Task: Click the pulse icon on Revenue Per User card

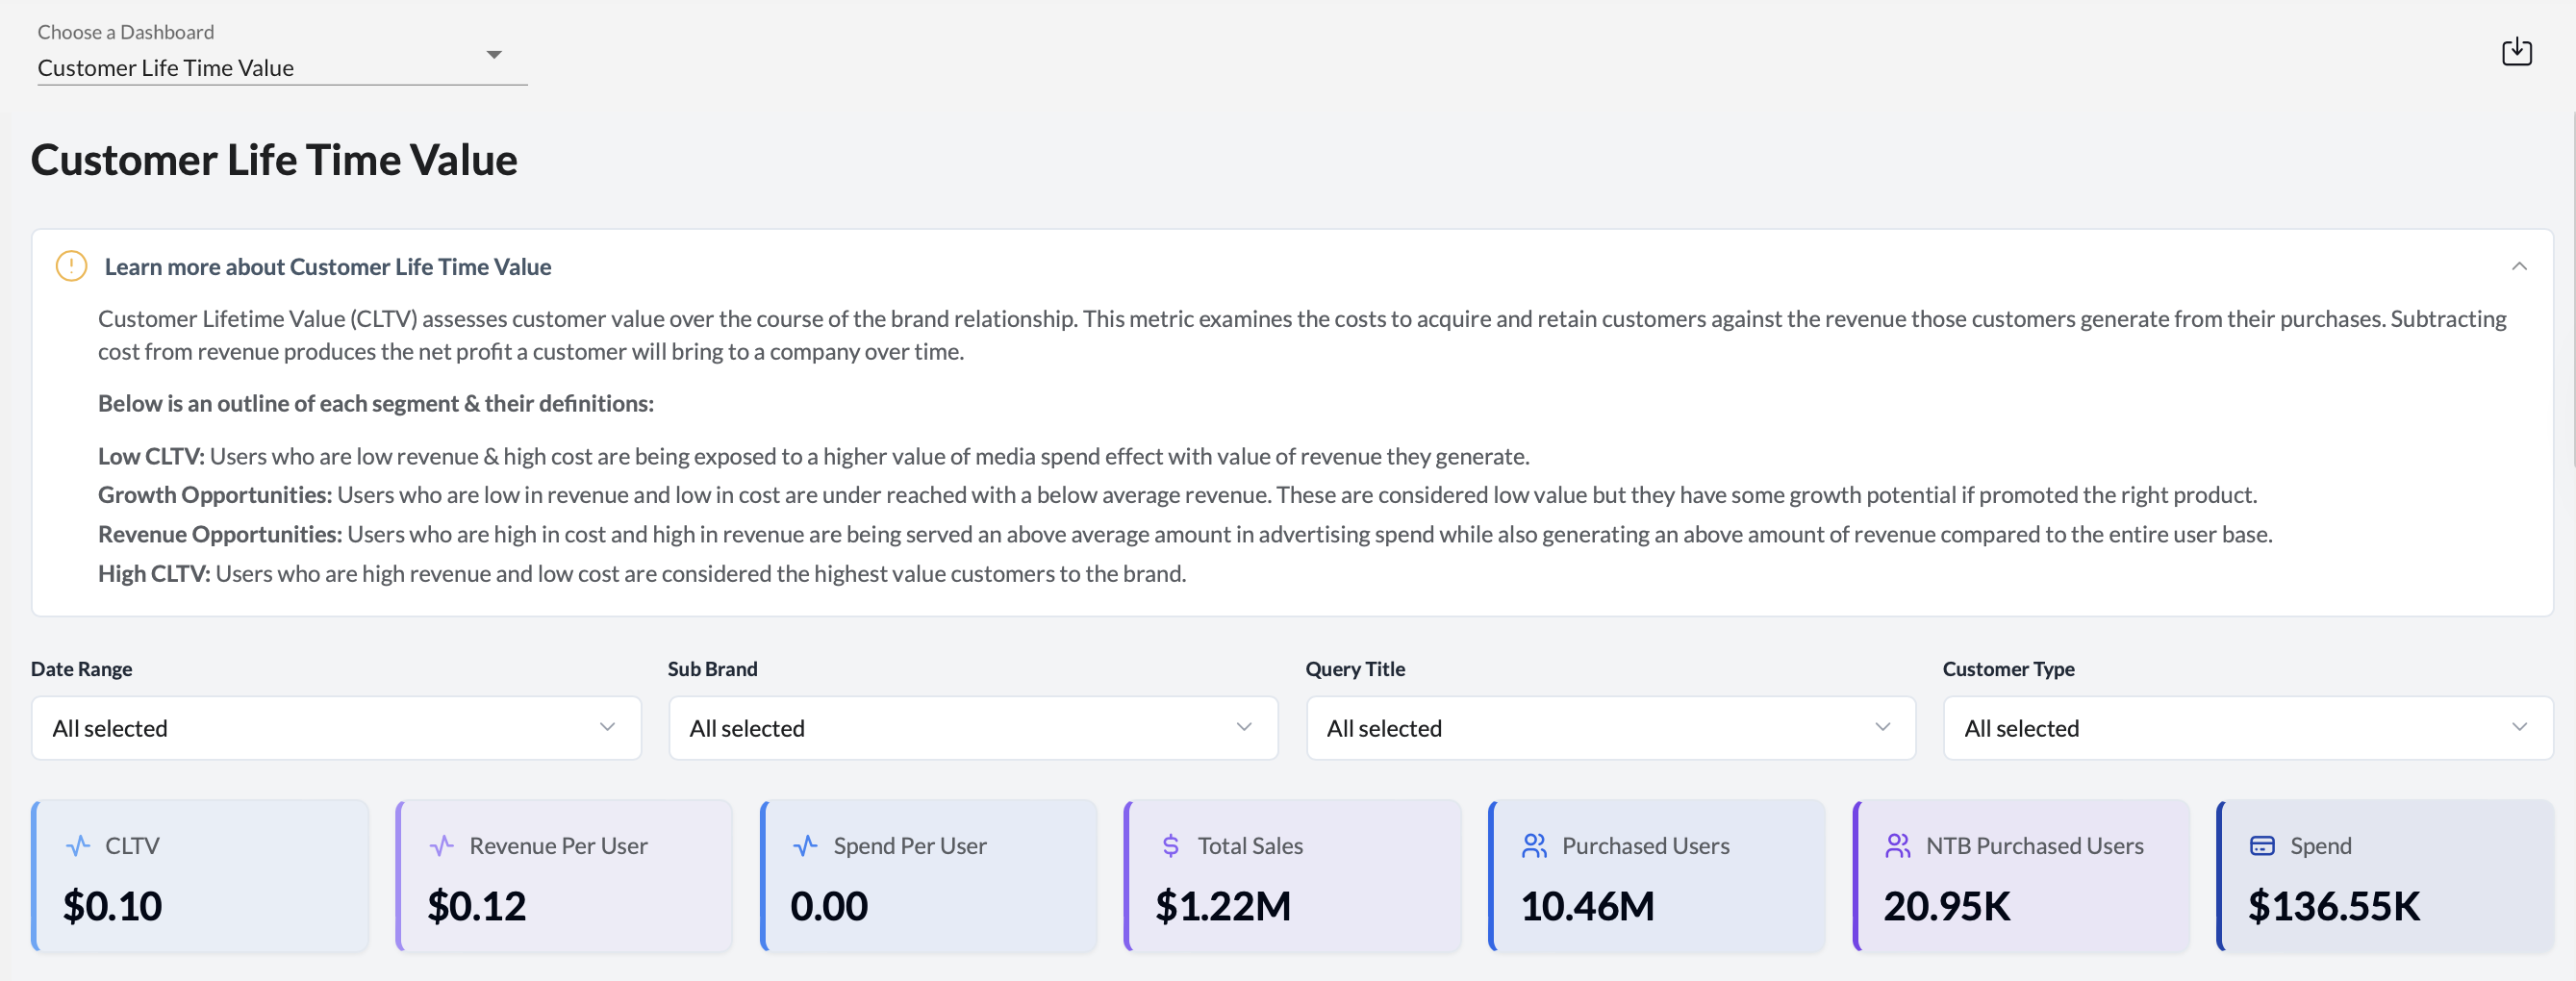Action: click(442, 846)
